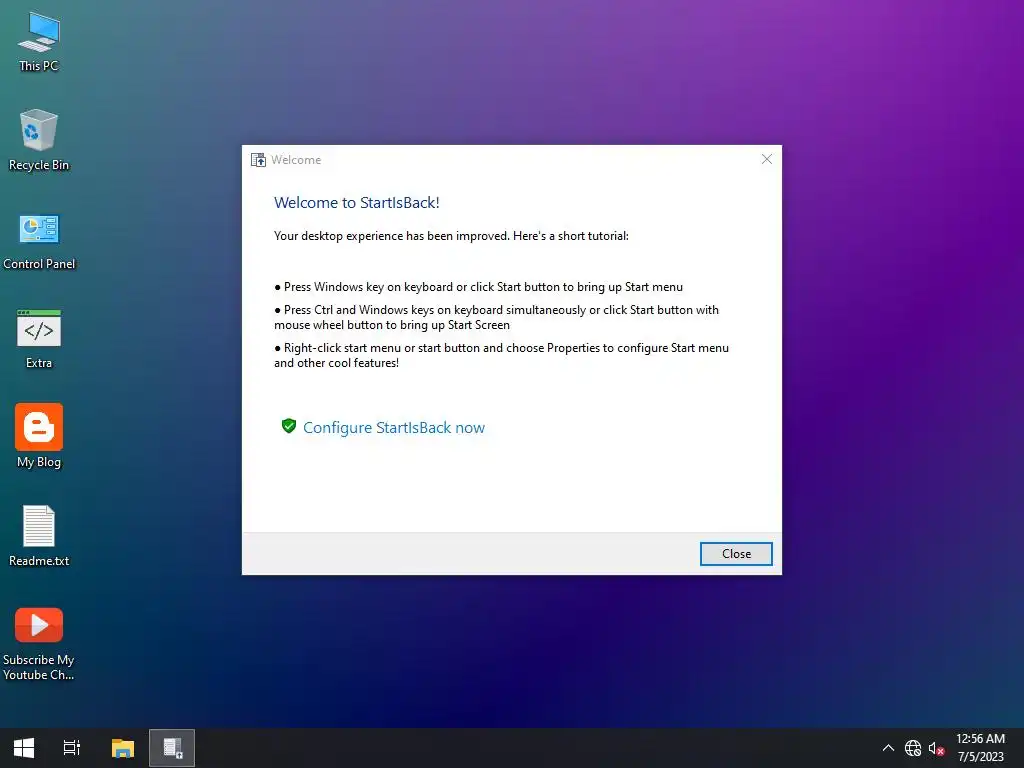Open Task View on the taskbar
The image size is (1024, 768).
click(x=72, y=748)
